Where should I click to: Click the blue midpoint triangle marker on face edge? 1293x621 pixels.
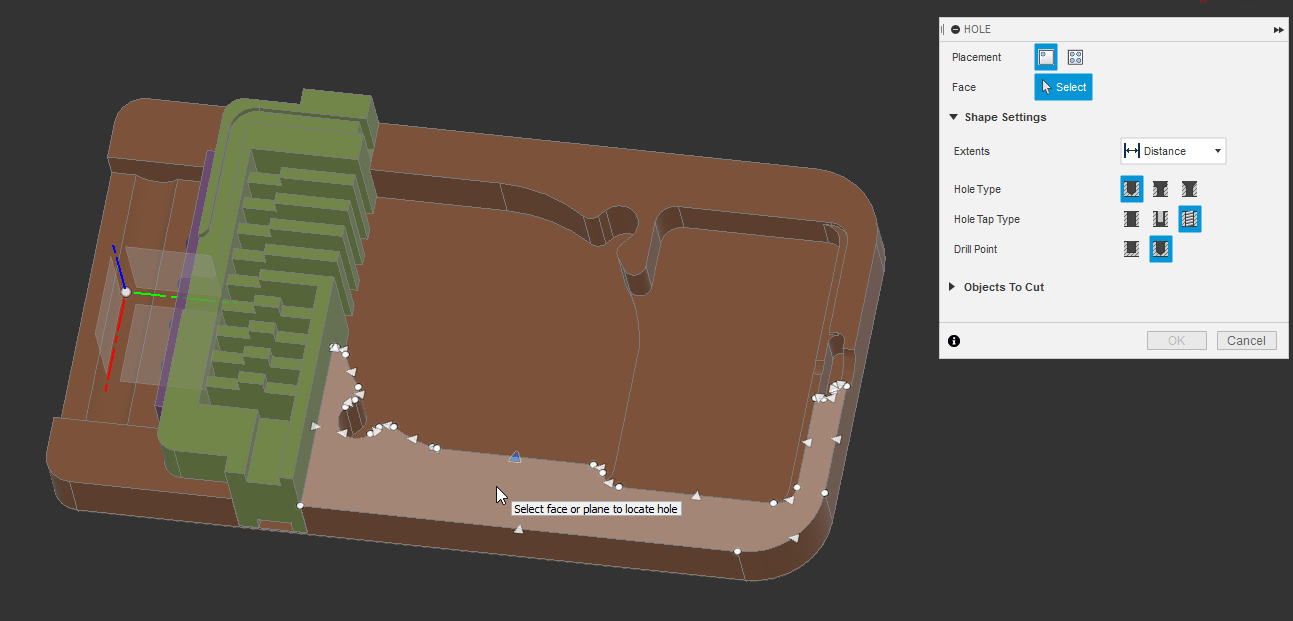(515, 456)
